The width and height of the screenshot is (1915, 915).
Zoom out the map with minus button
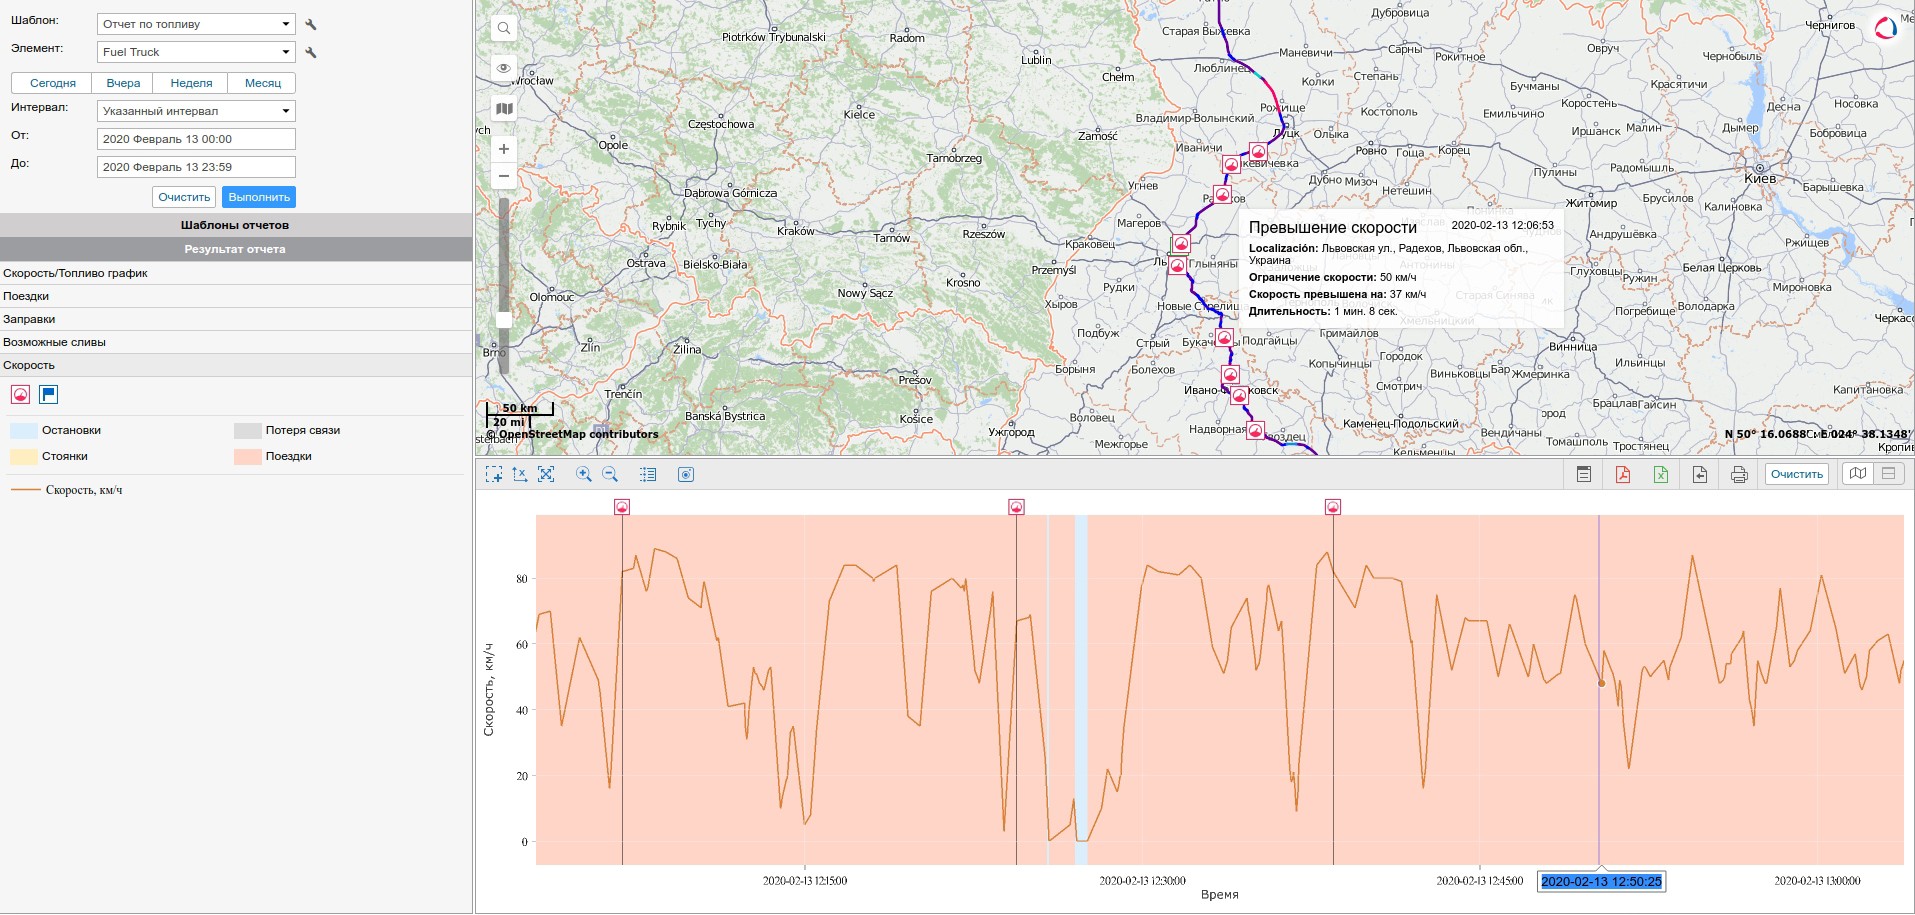(x=504, y=176)
